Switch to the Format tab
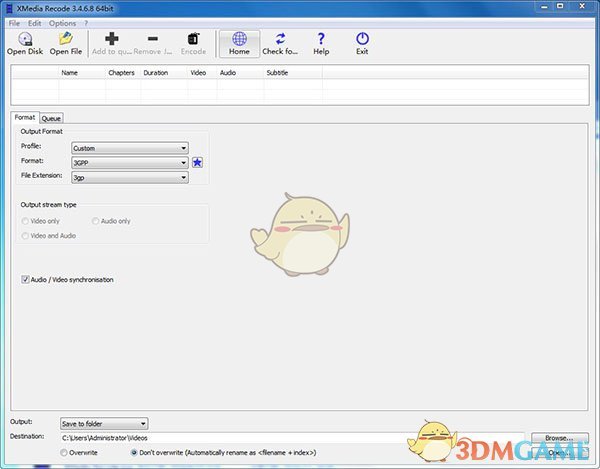This screenshot has height=469, width=600. [25, 117]
